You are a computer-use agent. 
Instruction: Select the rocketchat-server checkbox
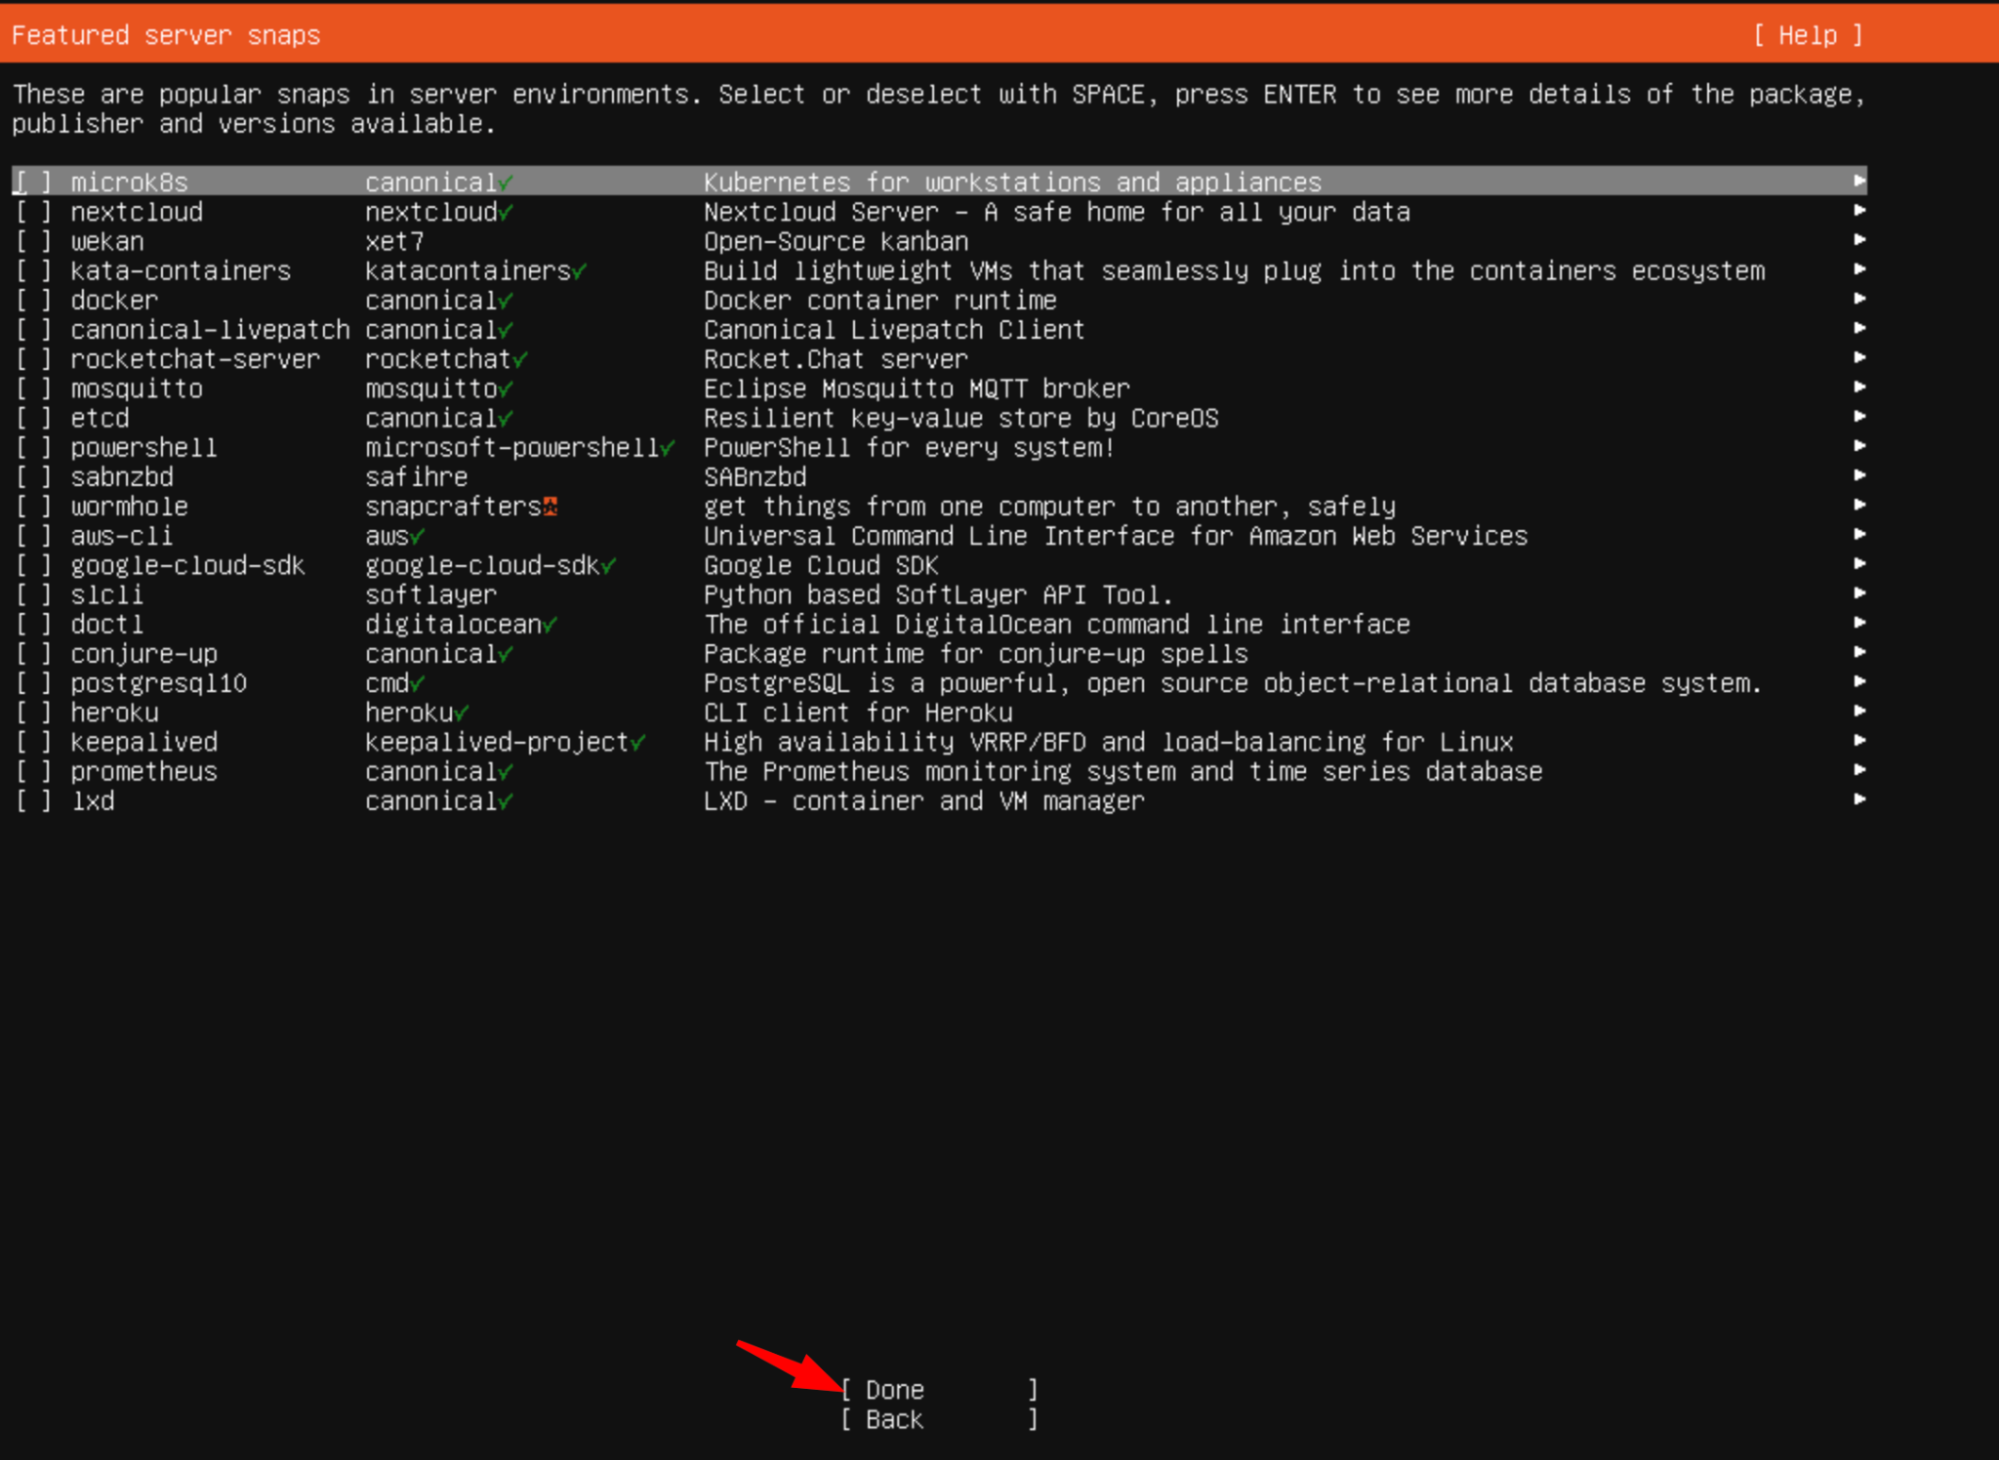coord(33,359)
